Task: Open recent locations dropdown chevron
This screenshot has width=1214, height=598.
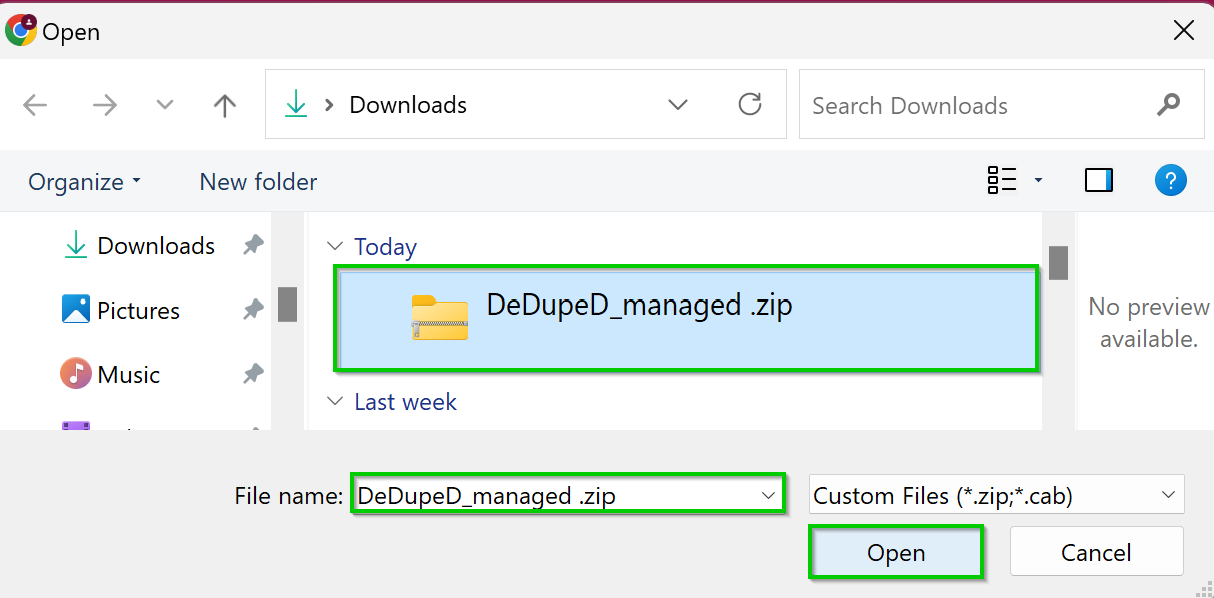Action: (x=165, y=105)
